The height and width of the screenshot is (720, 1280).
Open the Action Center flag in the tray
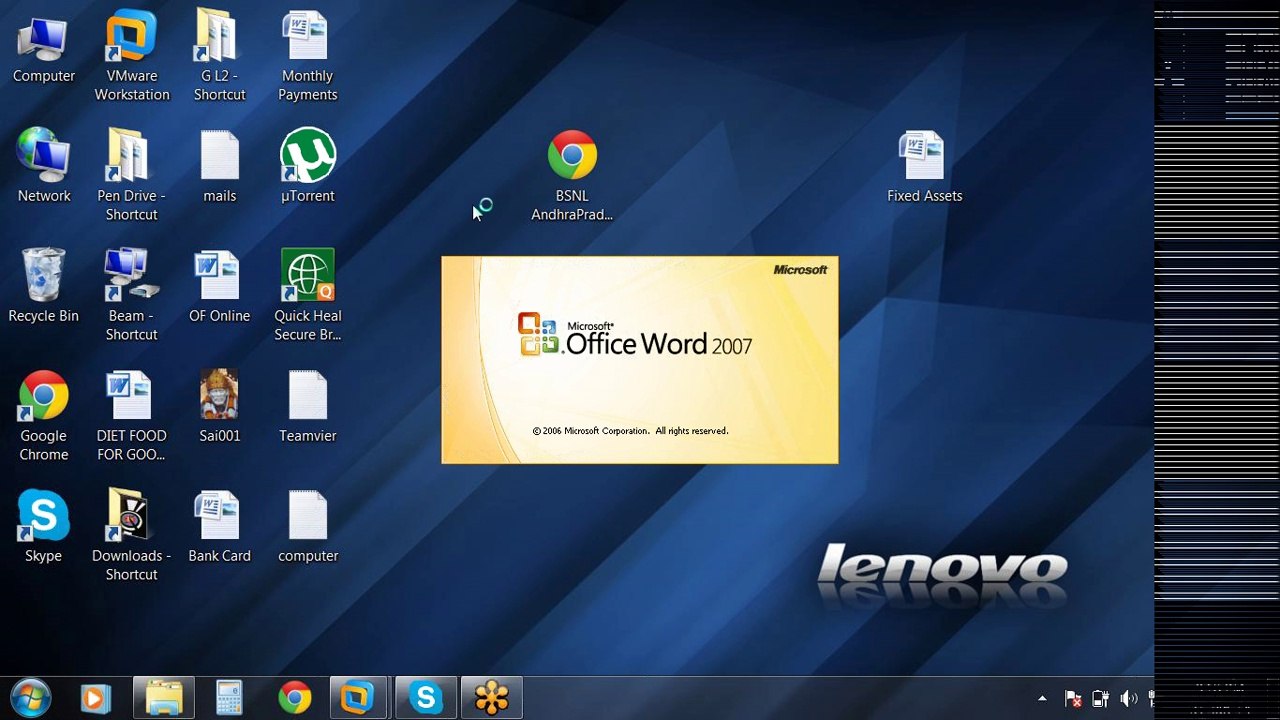click(1073, 698)
